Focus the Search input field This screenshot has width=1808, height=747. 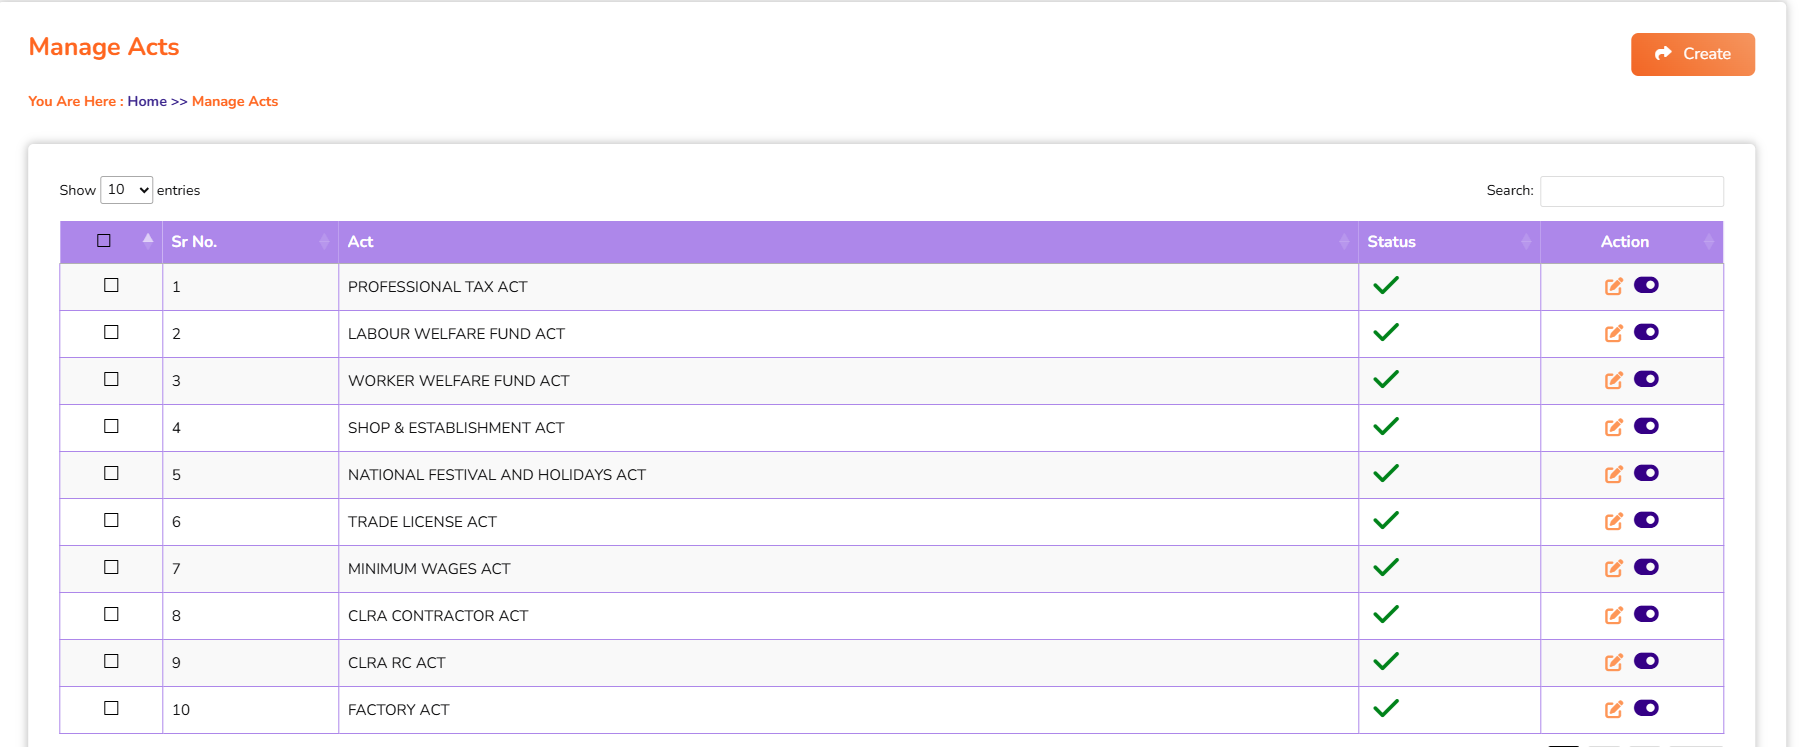pyautogui.click(x=1632, y=191)
